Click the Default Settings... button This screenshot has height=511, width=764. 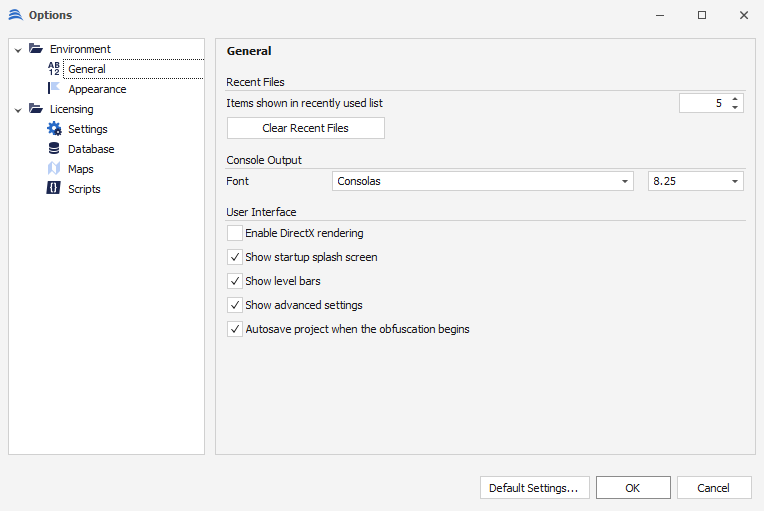pyautogui.click(x=534, y=488)
